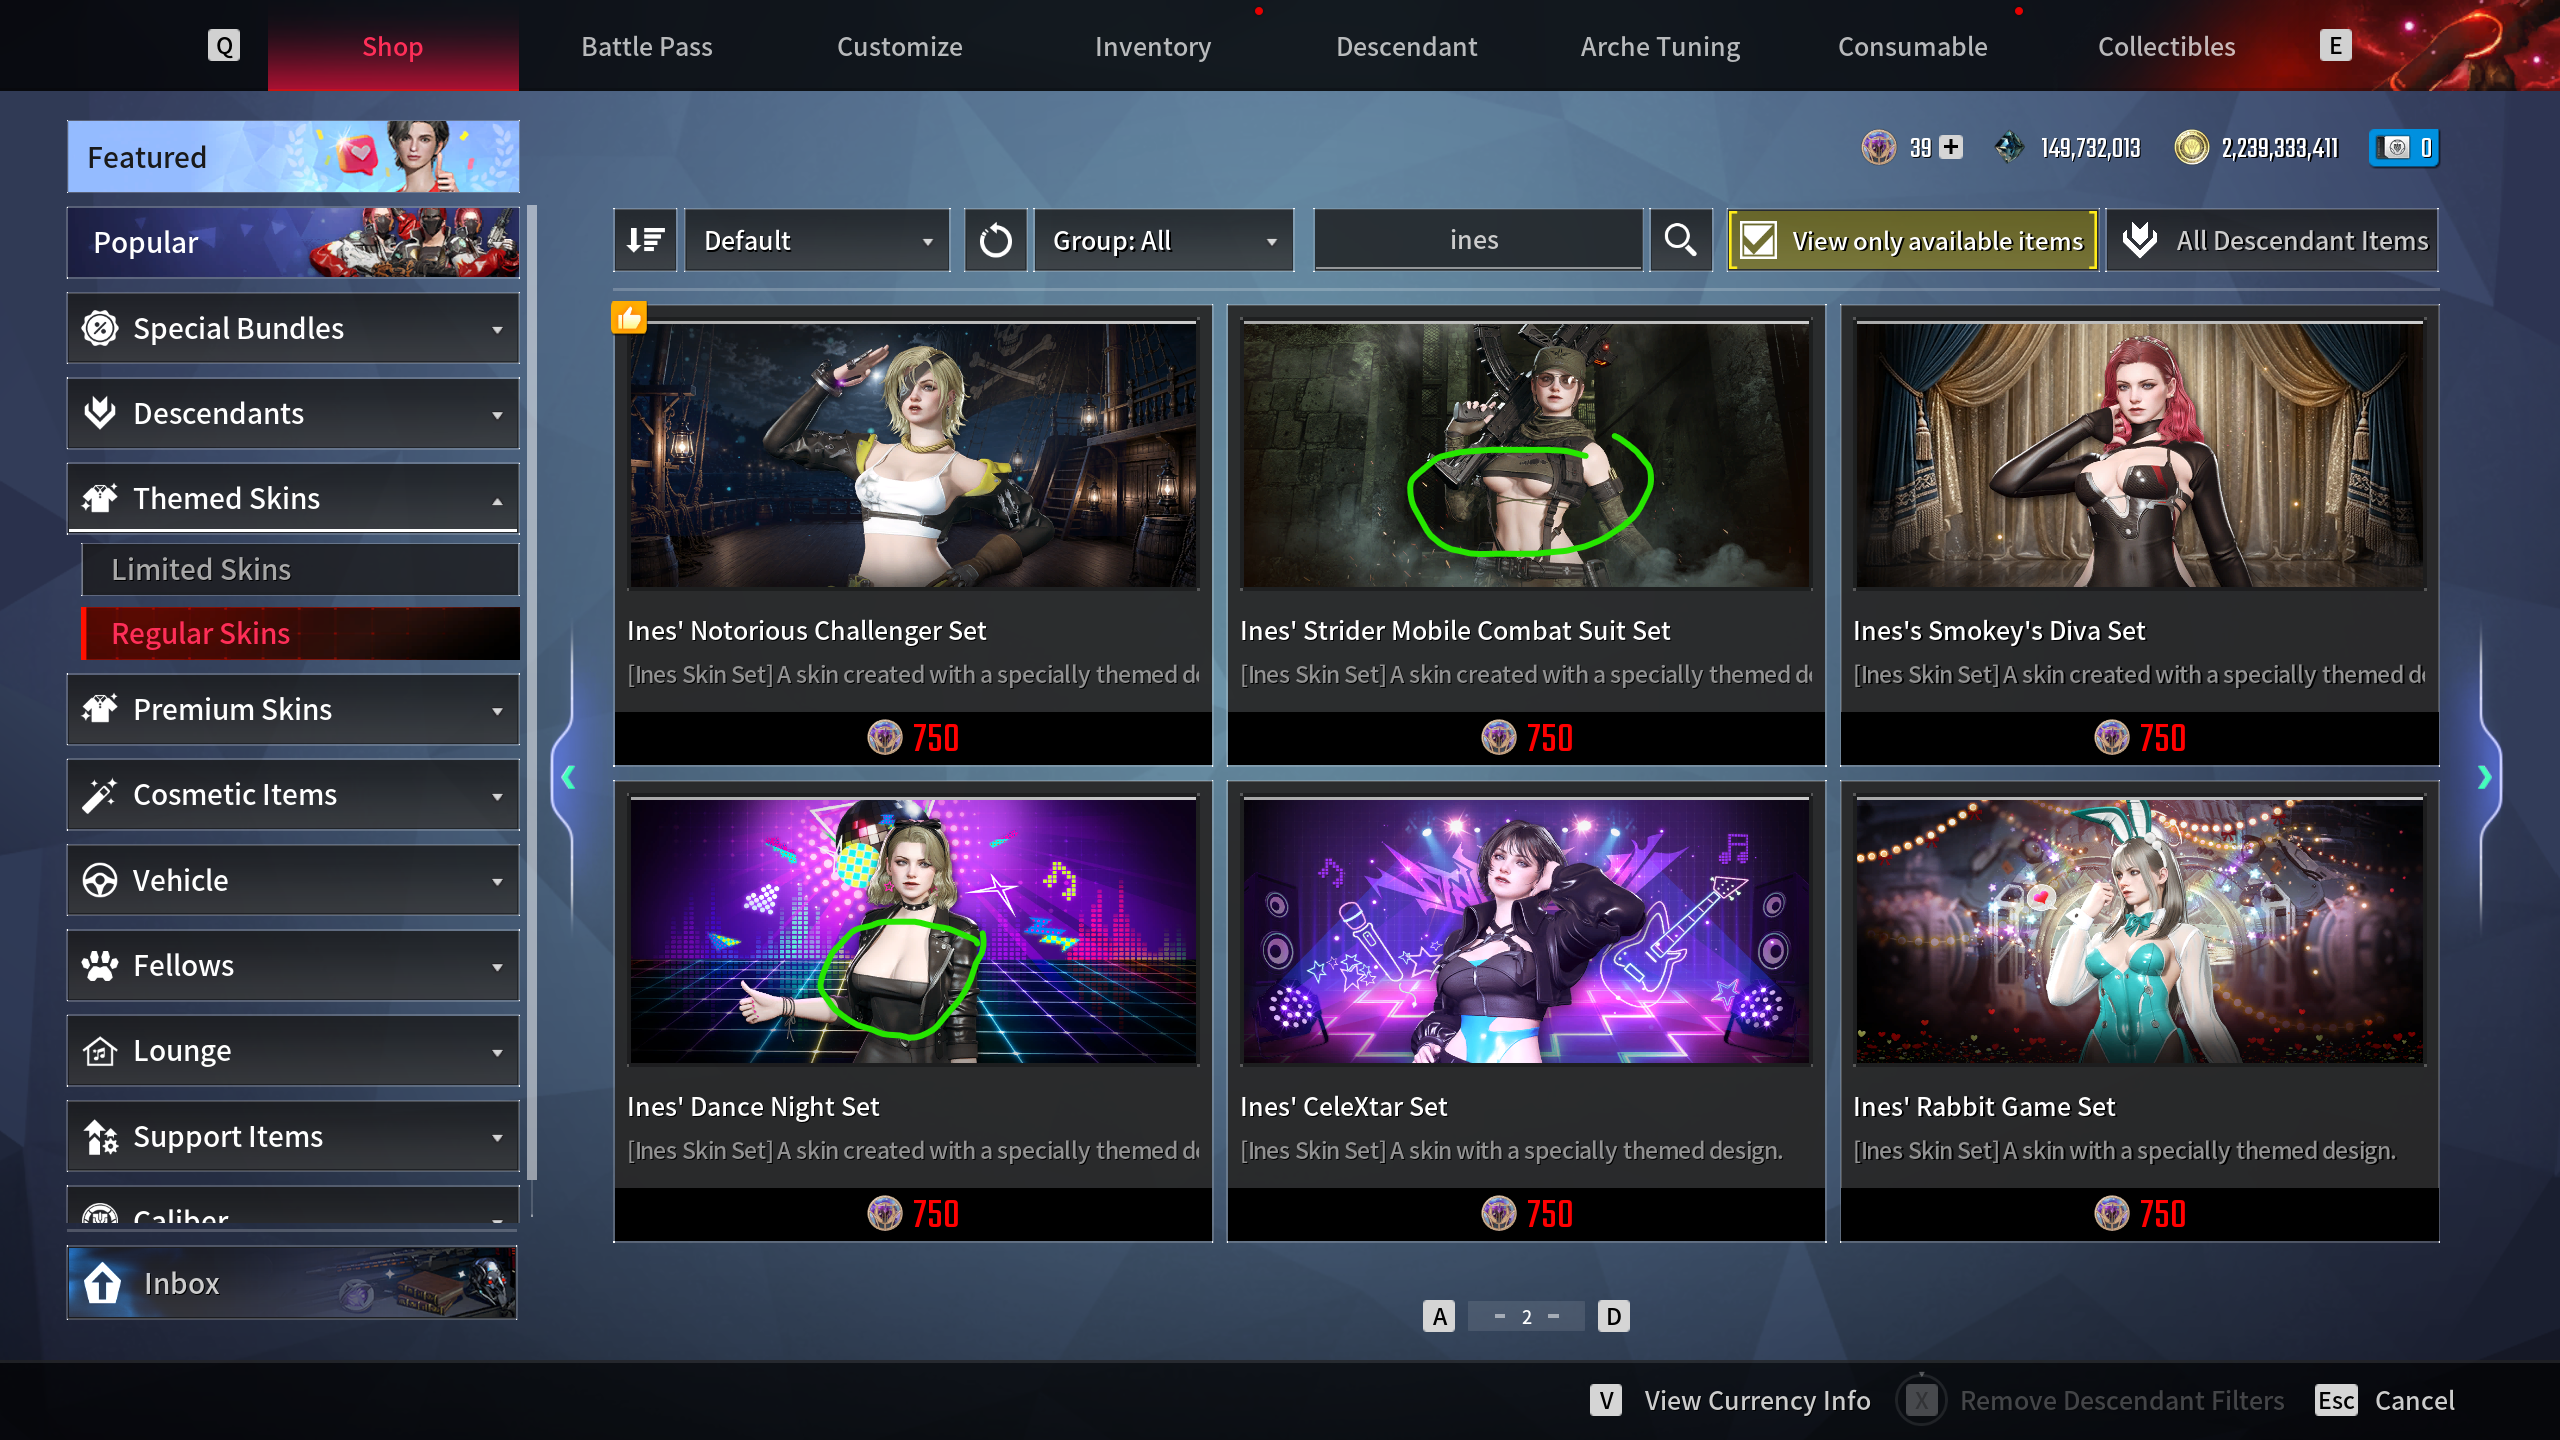Switch to the Customize tab

click(x=900, y=46)
